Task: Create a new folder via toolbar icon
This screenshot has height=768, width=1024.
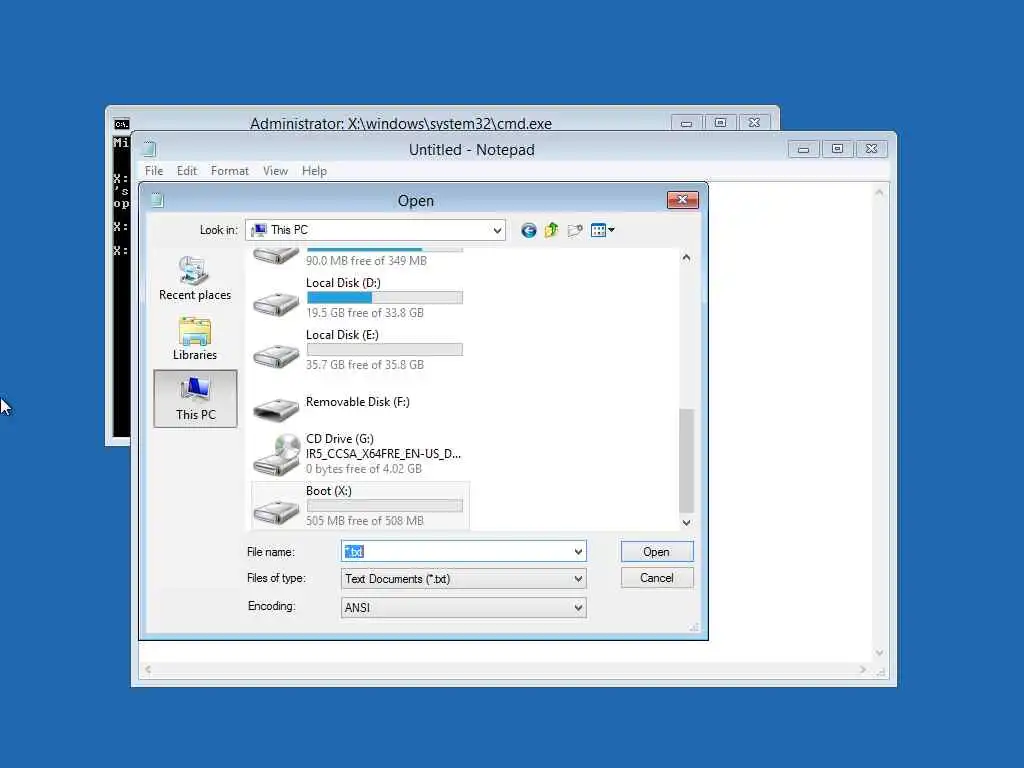Action: pyautogui.click(x=575, y=230)
